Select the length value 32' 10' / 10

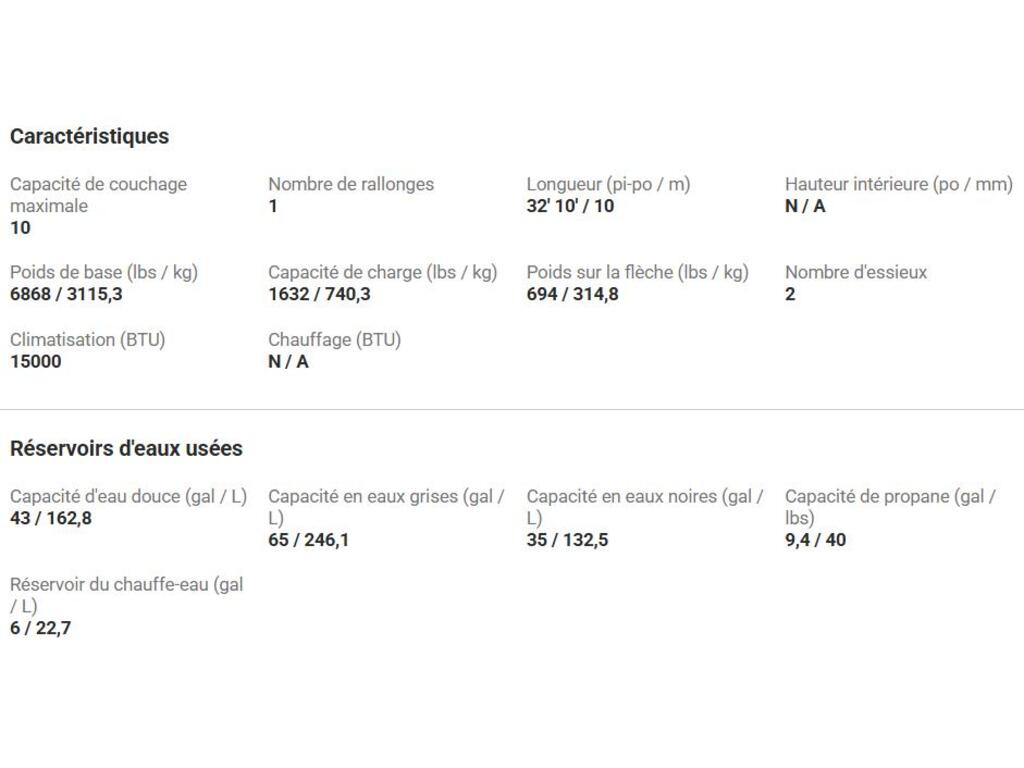click(x=570, y=206)
